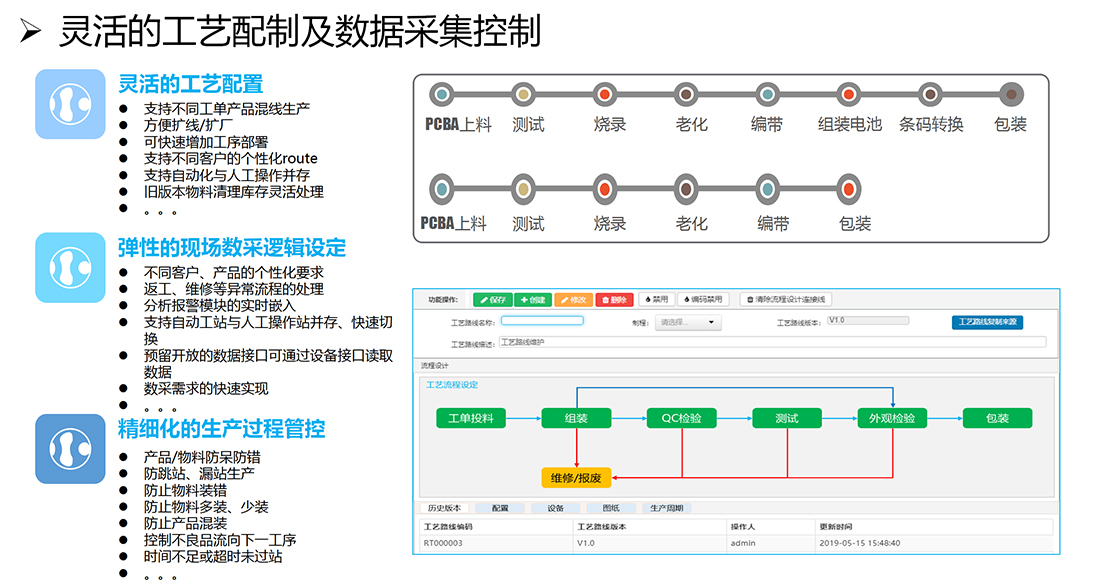The height and width of the screenshot is (588, 1116).
Task: Click the 控制不良品流向下一工序 bullet
Action: click(x=220, y=540)
